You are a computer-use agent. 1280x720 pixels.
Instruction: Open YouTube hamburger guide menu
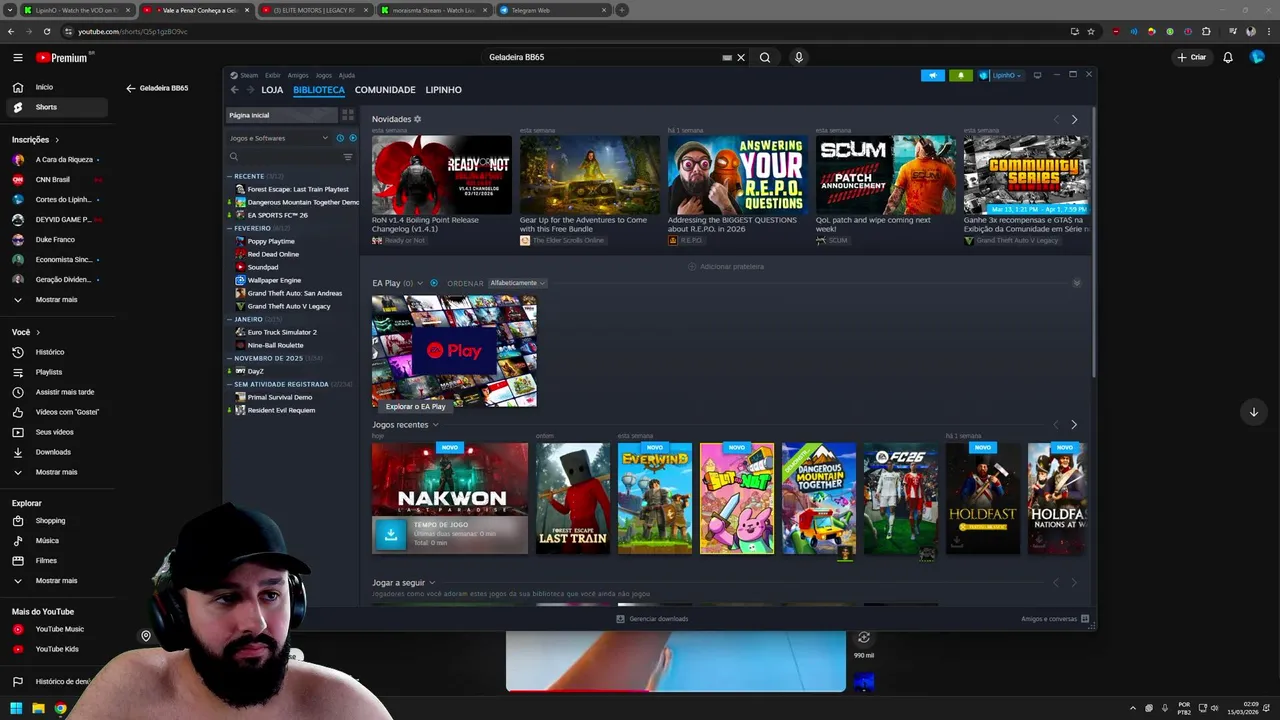click(18, 57)
